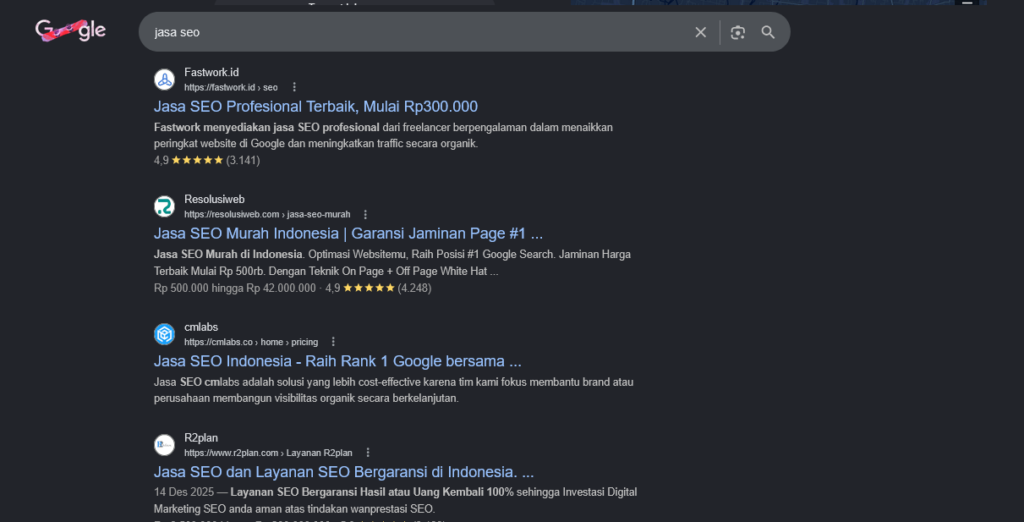Screen dimensions: 1024x522
Task: Click the Resolusiweb favicon
Action: click(165, 206)
